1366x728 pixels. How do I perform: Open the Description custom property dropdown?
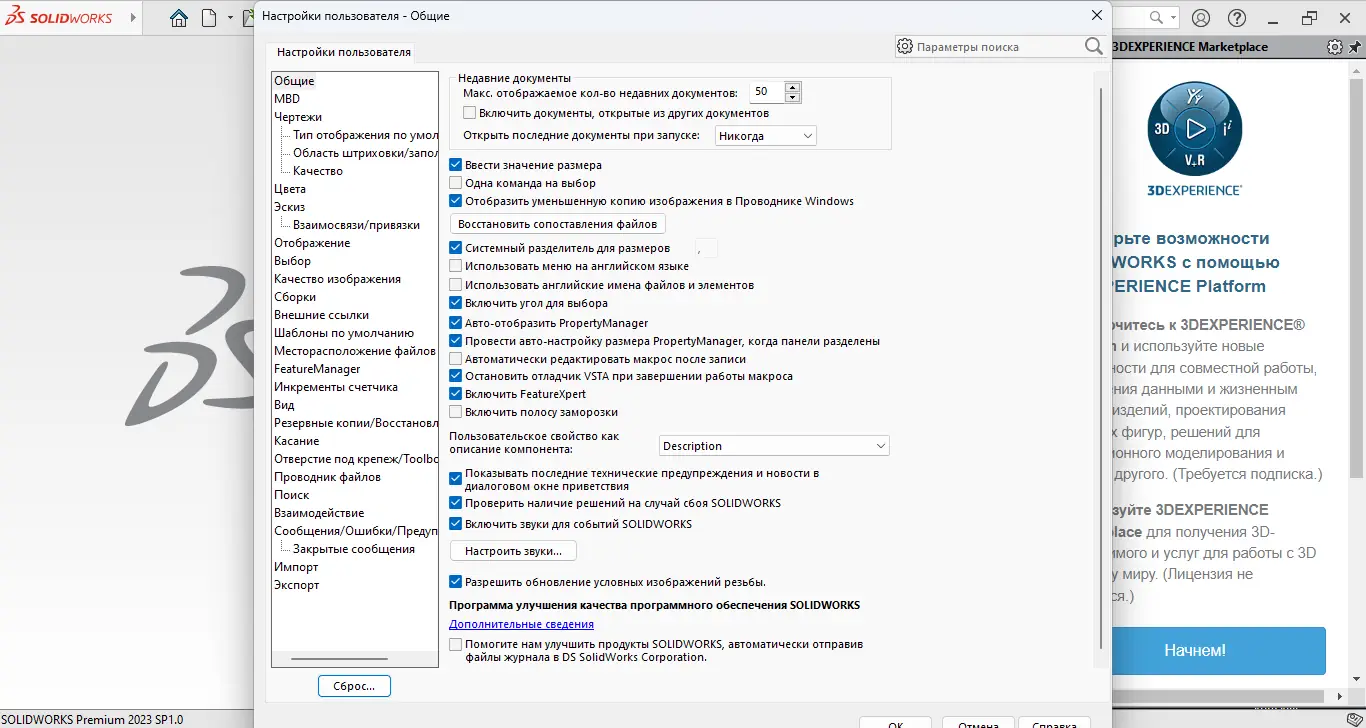[x=774, y=446]
